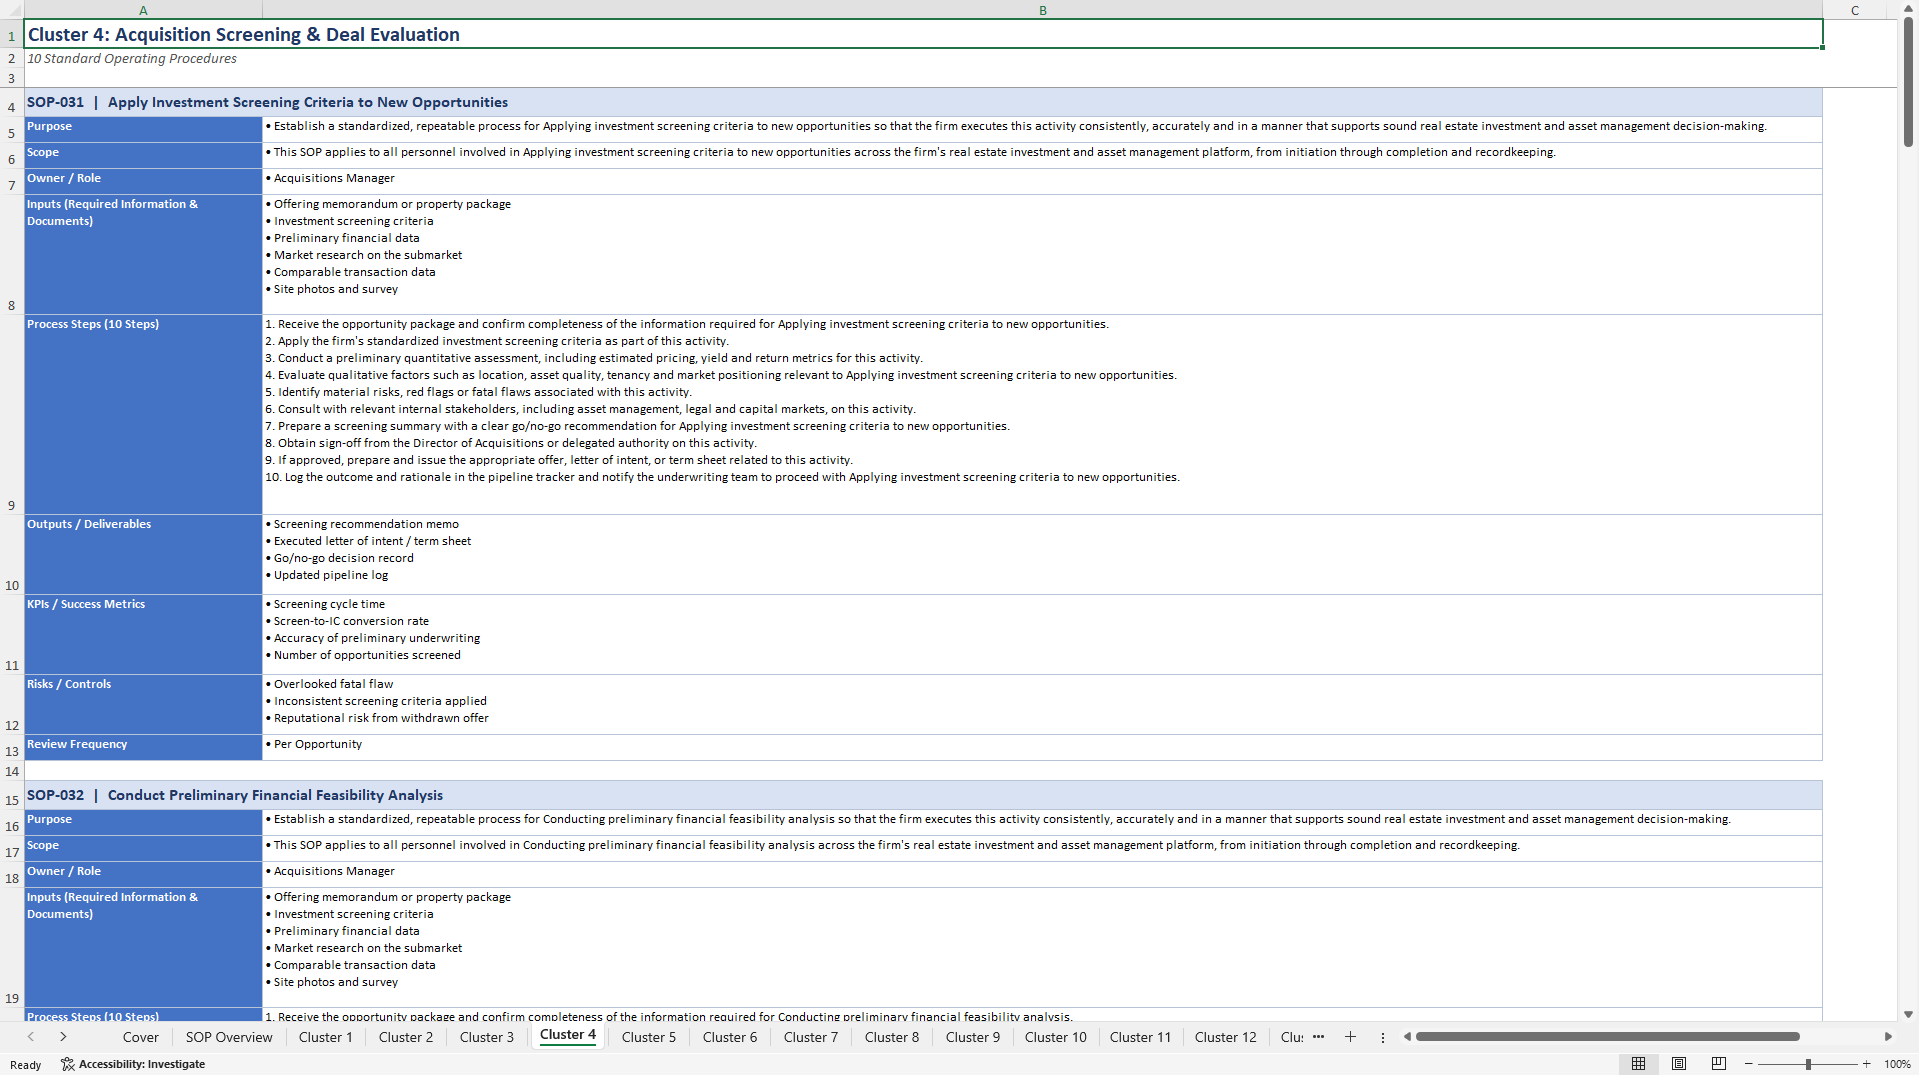Select all cells via corner button
This screenshot has height=1075, width=1919.
tap(11, 10)
